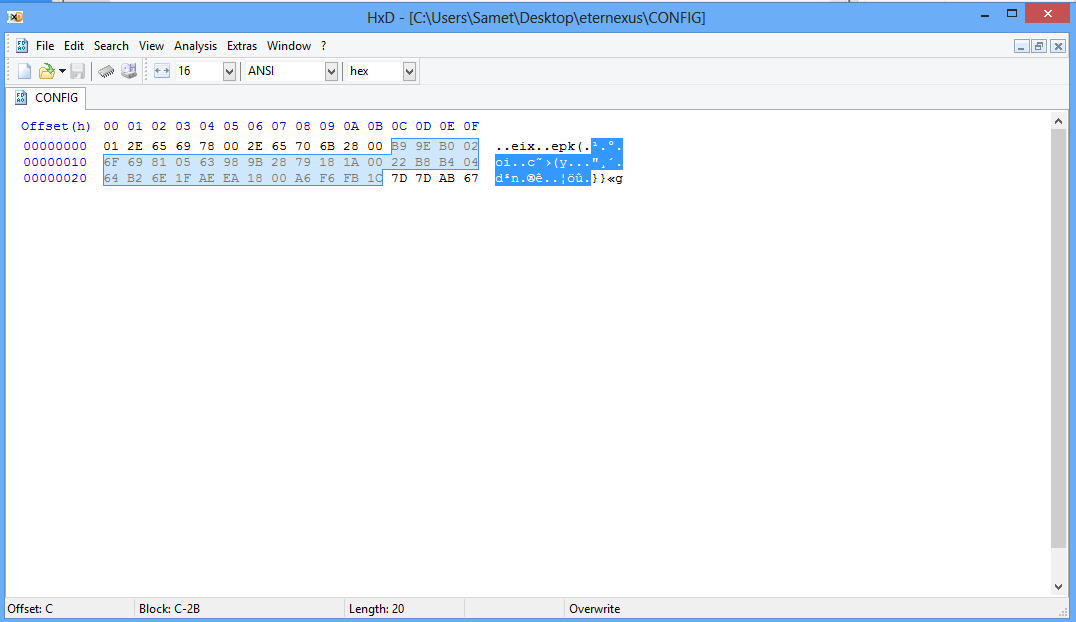This screenshot has height=622, width=1076.
Task: Open the Extras menu
Action: click(x=242, y=46)
